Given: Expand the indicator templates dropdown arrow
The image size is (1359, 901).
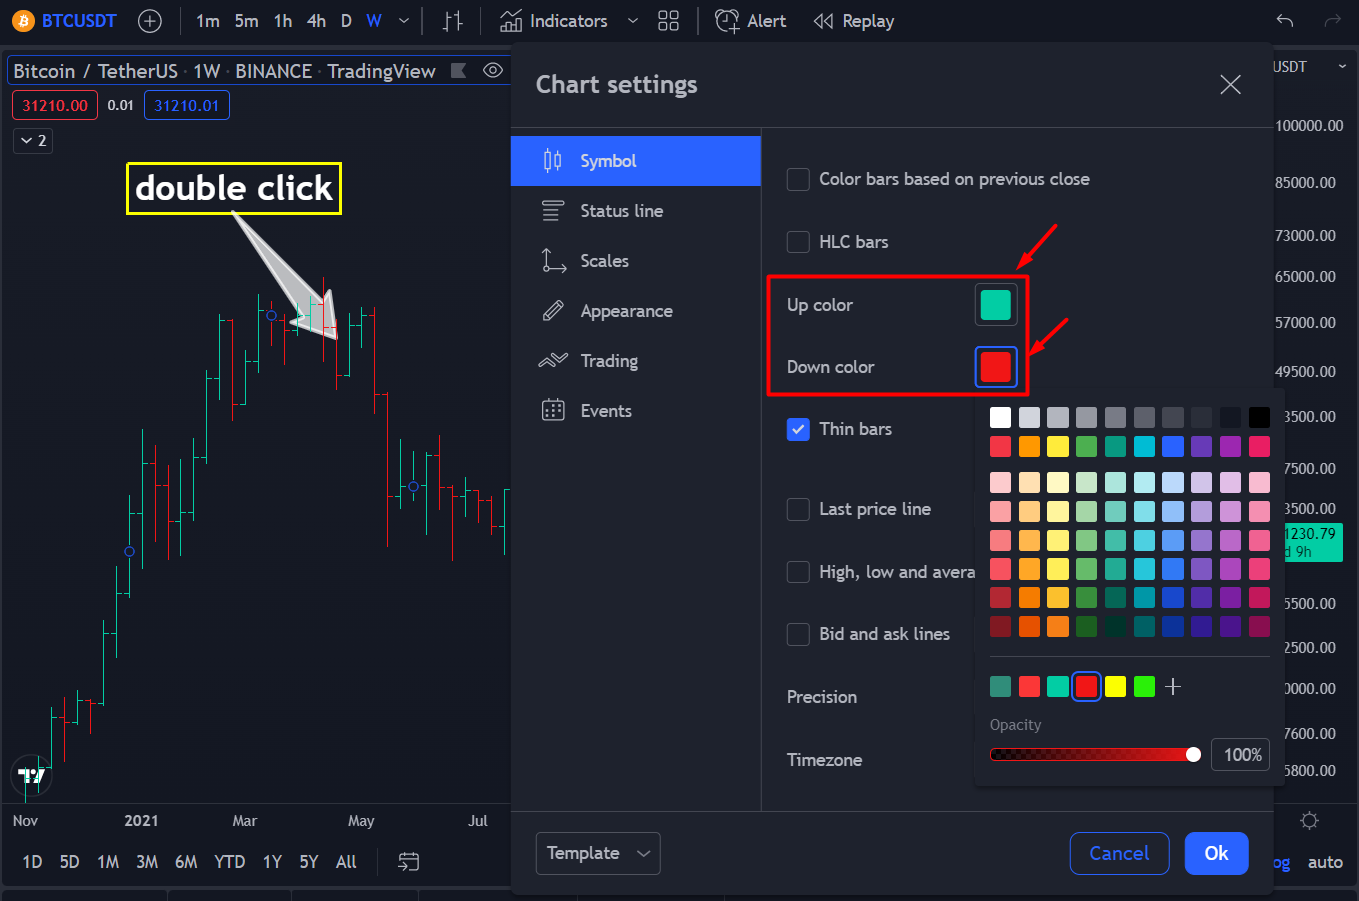Looking at the screenshot, I should click(x=633, y=21).
